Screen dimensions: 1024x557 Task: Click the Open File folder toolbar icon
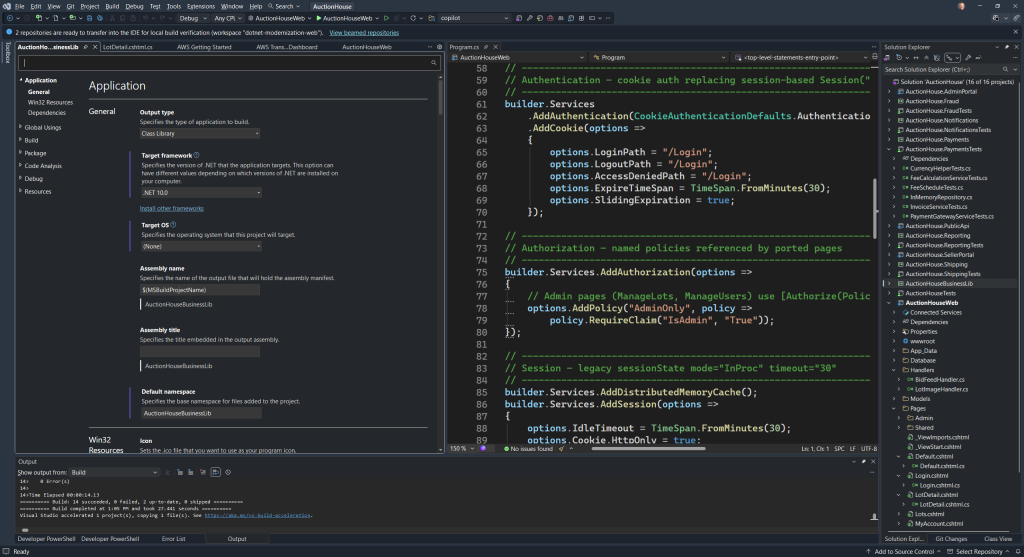pos(72,18)
